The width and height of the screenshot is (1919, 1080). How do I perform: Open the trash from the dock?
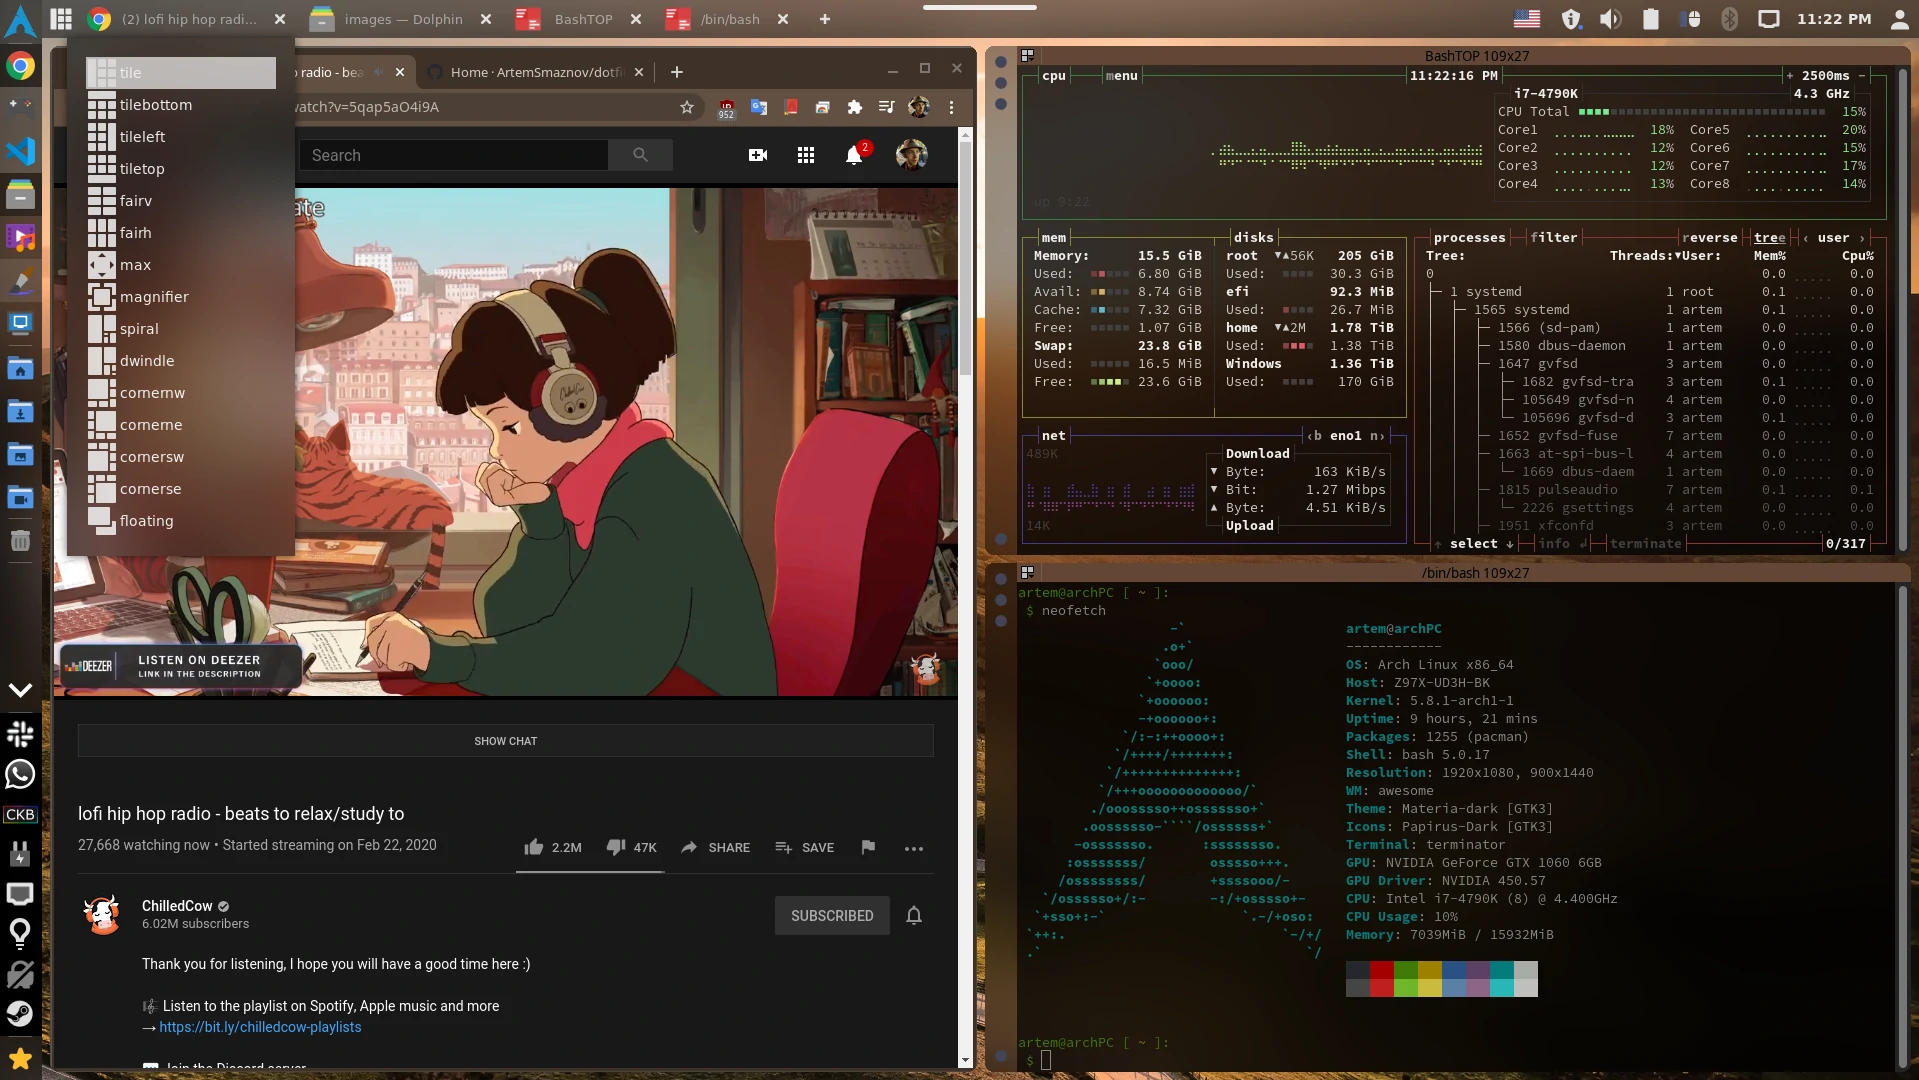(20, 541)
